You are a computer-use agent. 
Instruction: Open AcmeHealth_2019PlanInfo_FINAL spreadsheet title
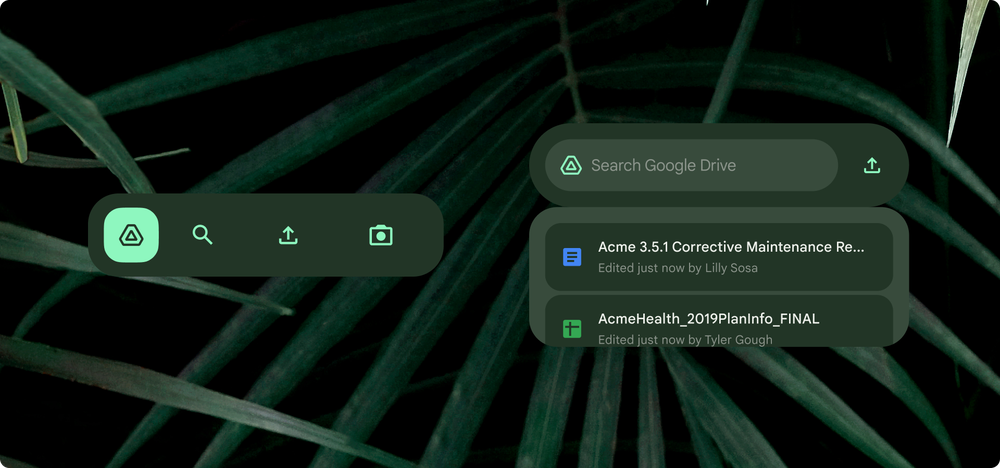pos(708,319)
